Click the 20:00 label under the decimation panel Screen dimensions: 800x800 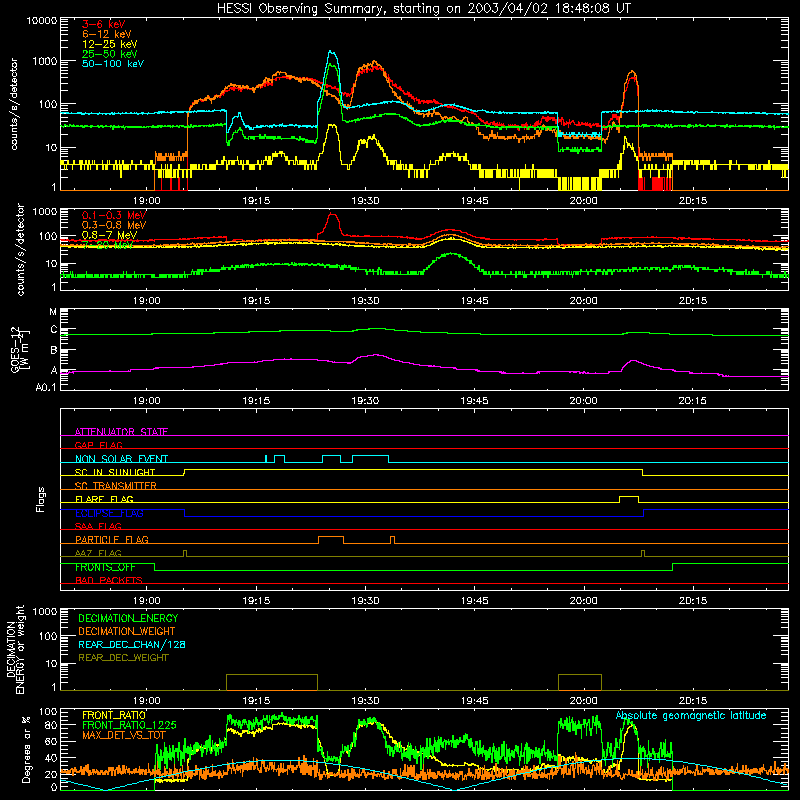[584, 701]
